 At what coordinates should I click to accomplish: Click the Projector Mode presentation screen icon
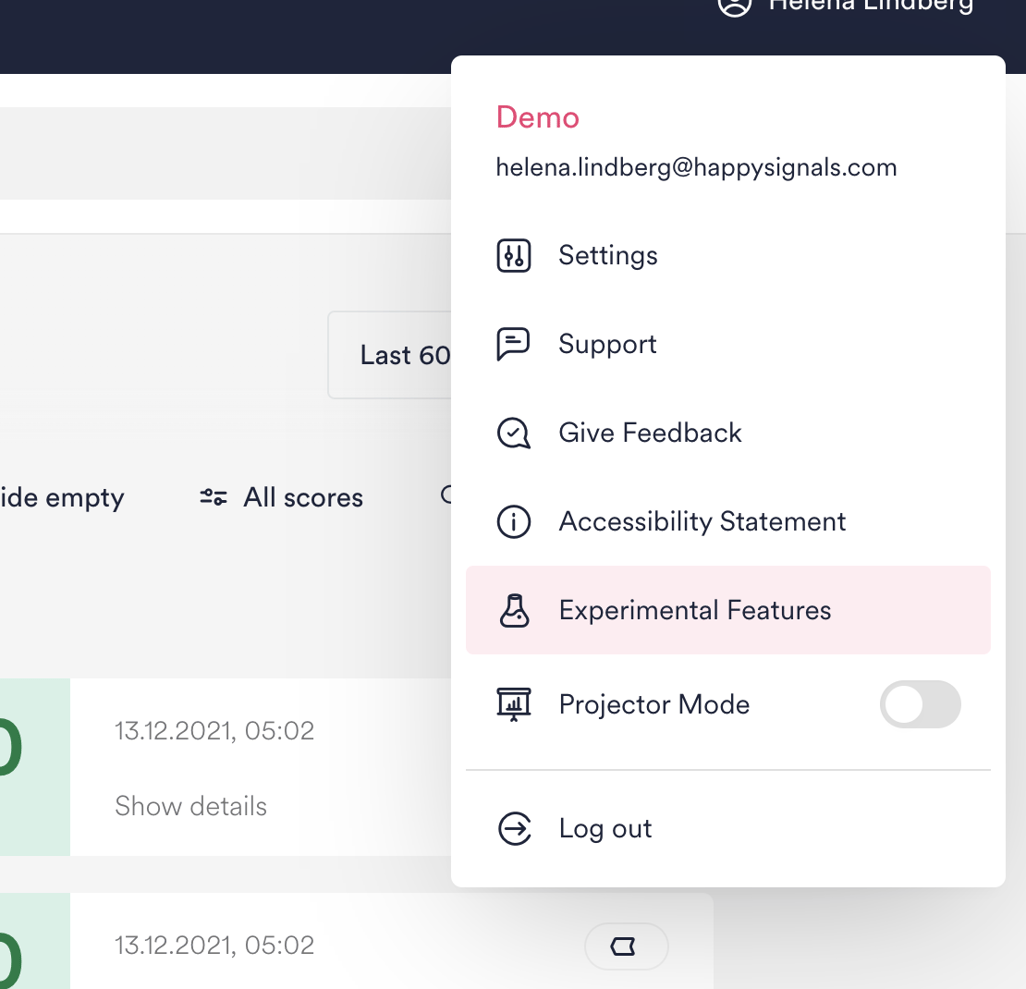pyautogui.click(x=514, y=705)
